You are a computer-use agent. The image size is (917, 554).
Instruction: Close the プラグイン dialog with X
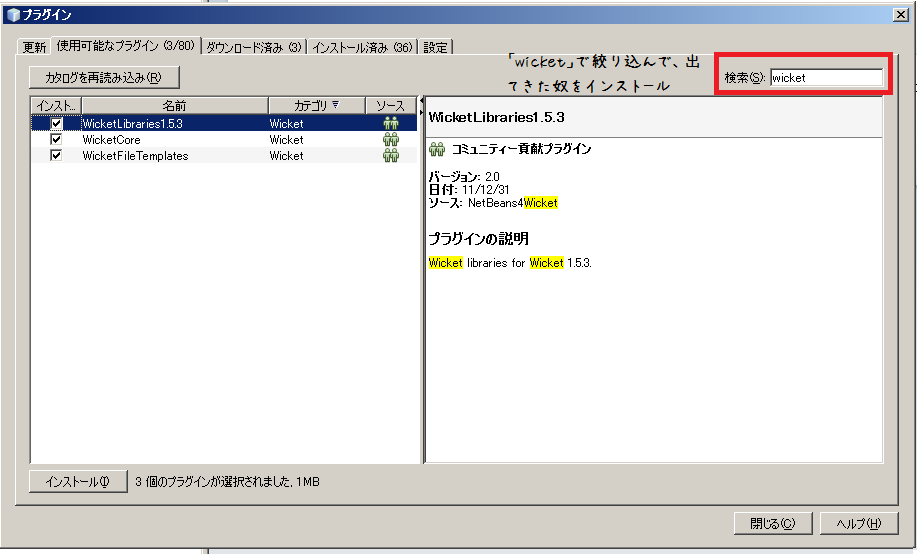(901, 15)
